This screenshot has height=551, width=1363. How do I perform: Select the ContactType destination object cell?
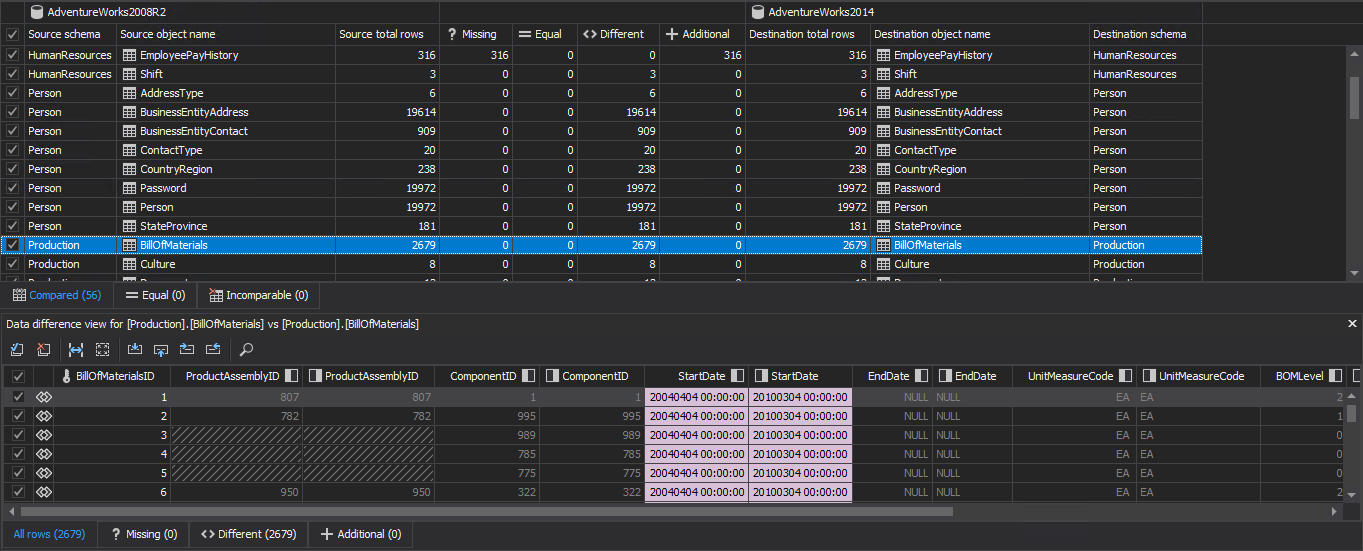(981, 150)
